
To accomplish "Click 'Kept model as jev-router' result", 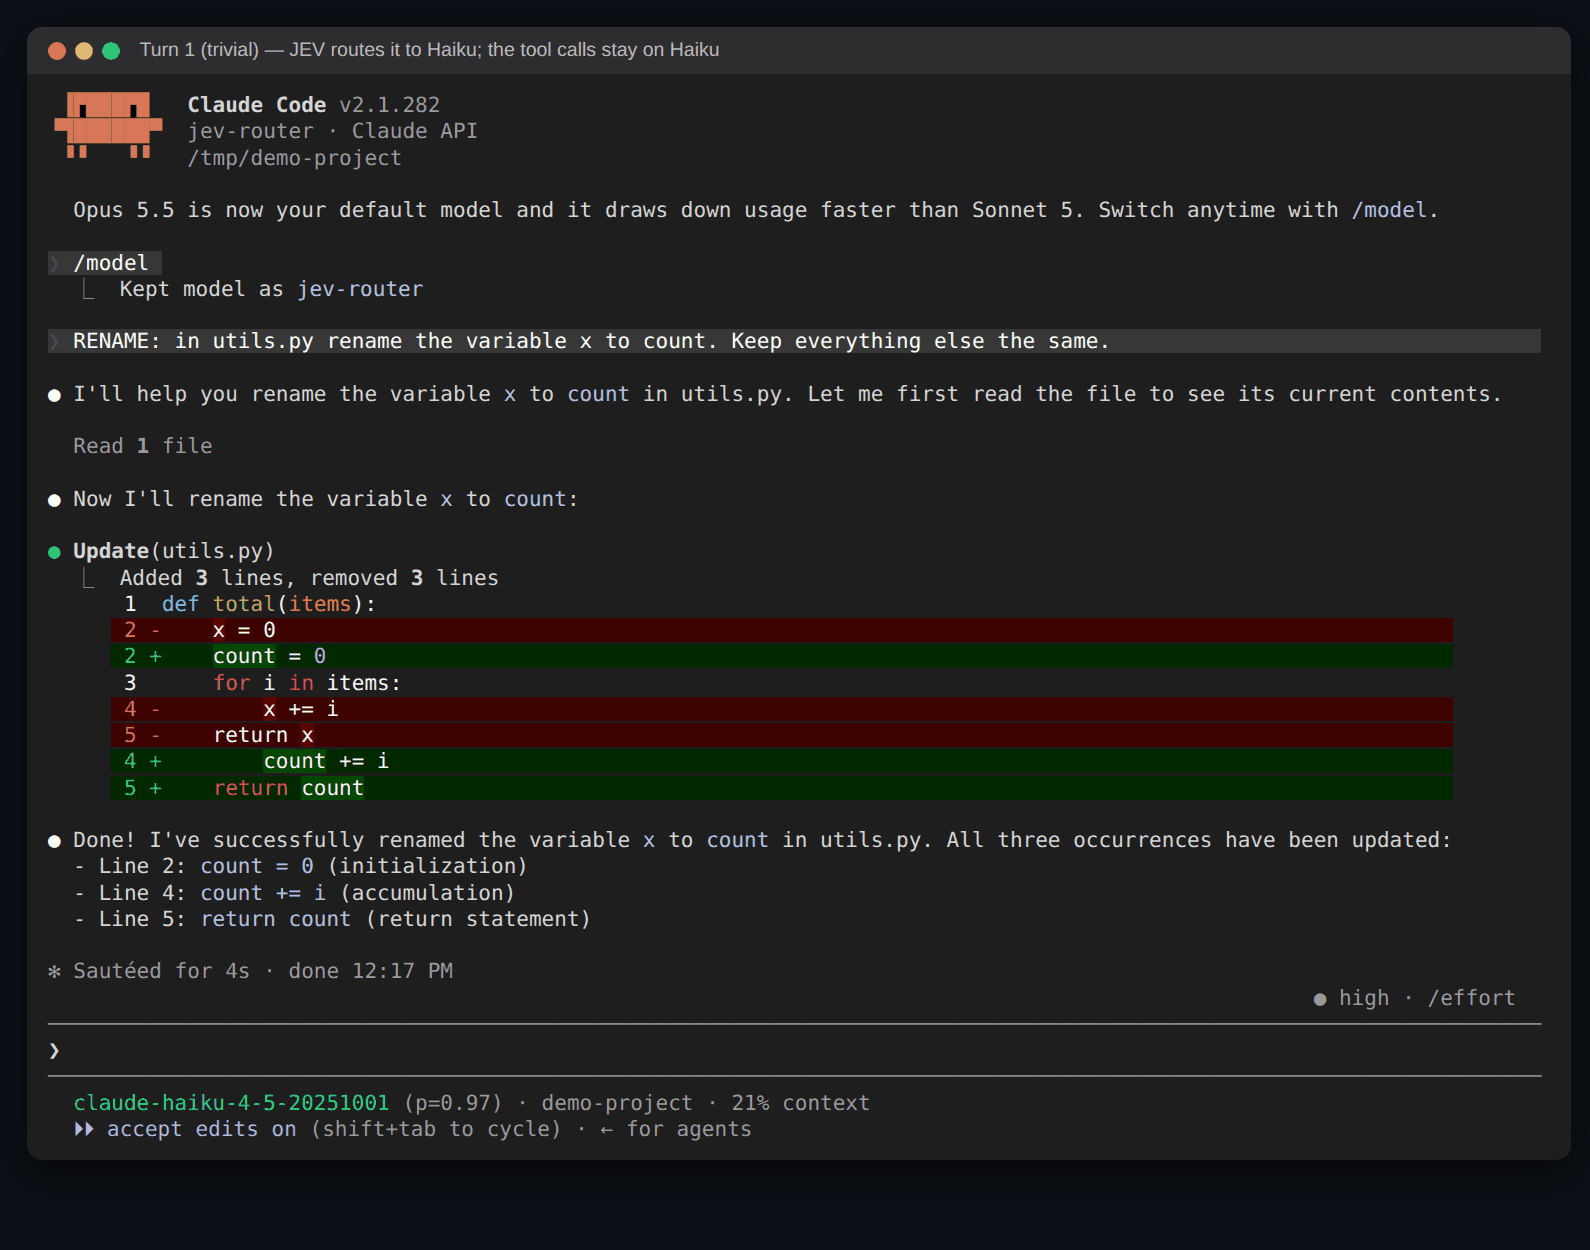I will [x=271, y=289].
